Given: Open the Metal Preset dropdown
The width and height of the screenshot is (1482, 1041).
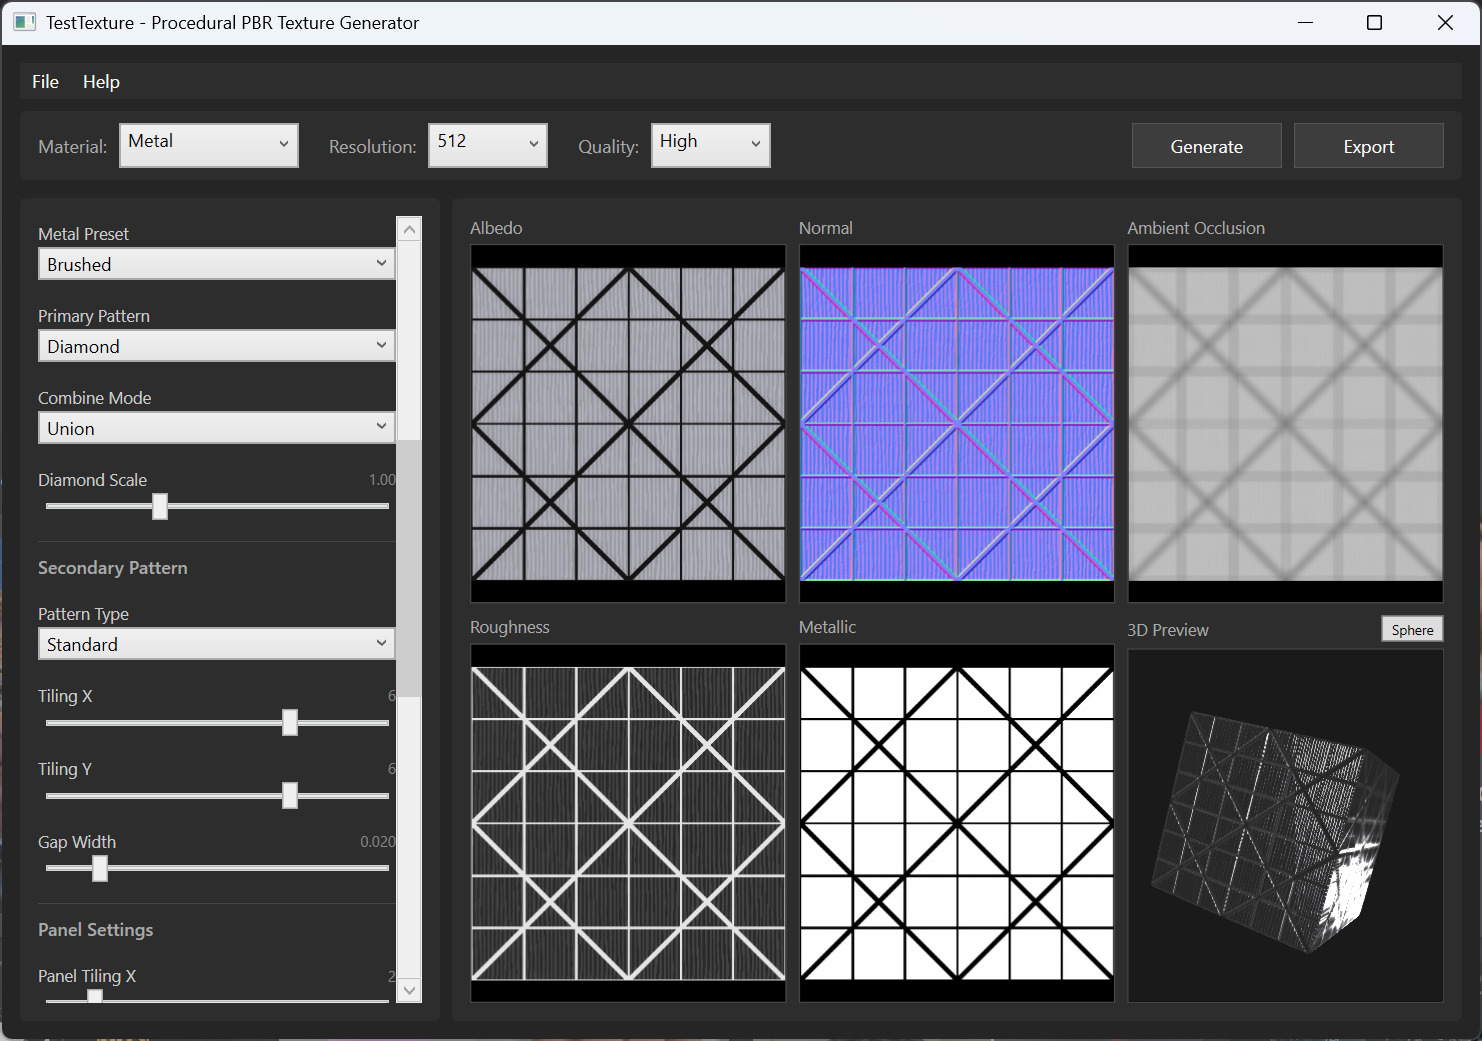Looking at the screenshot, I should (x=216, y=264).
